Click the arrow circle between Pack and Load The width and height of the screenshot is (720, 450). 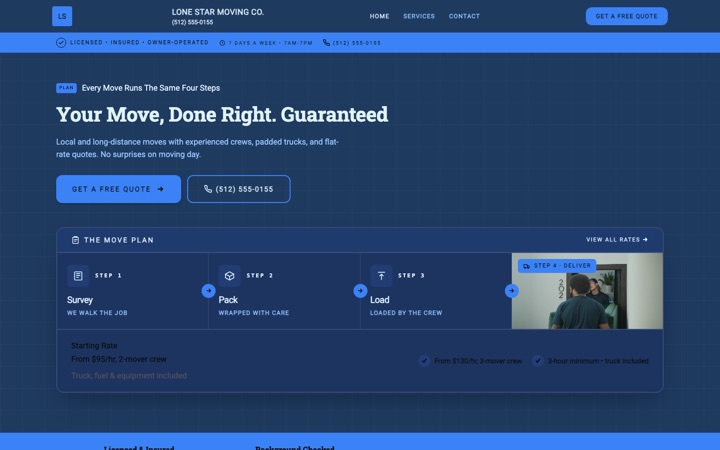pyautogui.click(x=360, y=291)
